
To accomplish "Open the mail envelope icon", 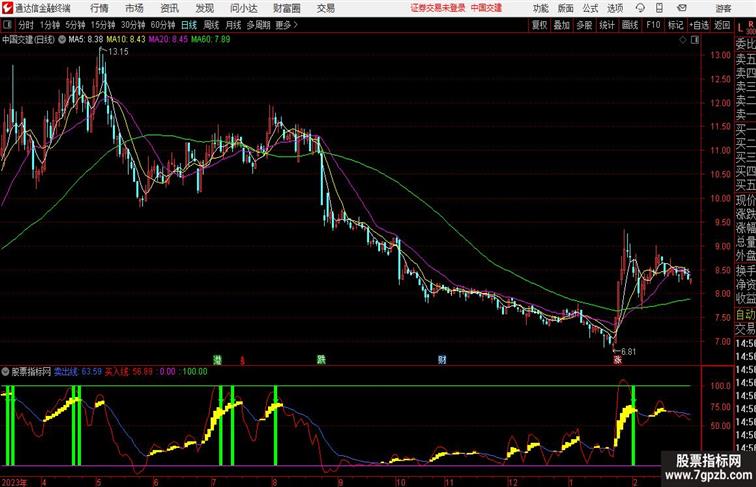I will (682, 8).
